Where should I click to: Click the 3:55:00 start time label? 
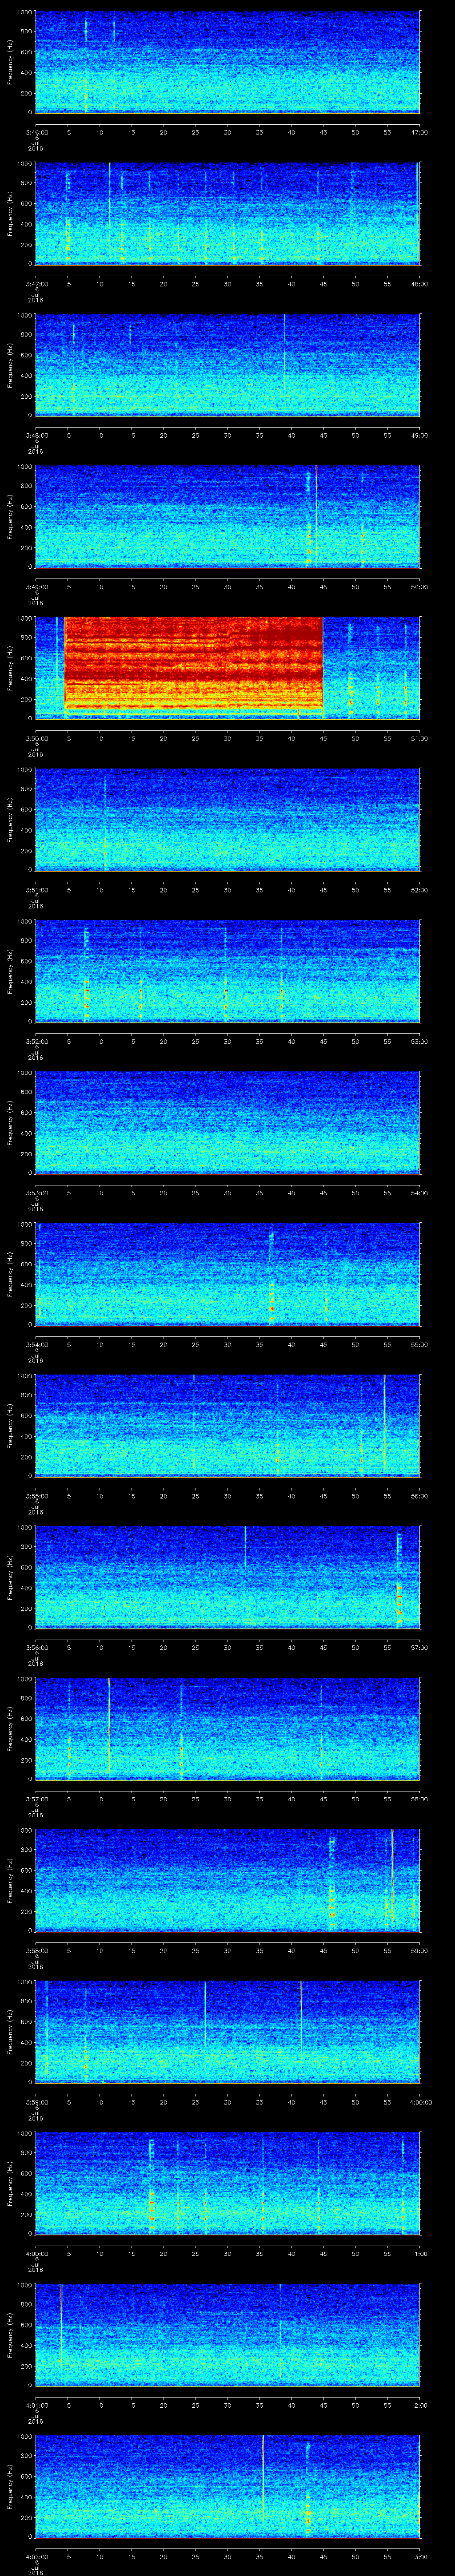point(36,1495)
